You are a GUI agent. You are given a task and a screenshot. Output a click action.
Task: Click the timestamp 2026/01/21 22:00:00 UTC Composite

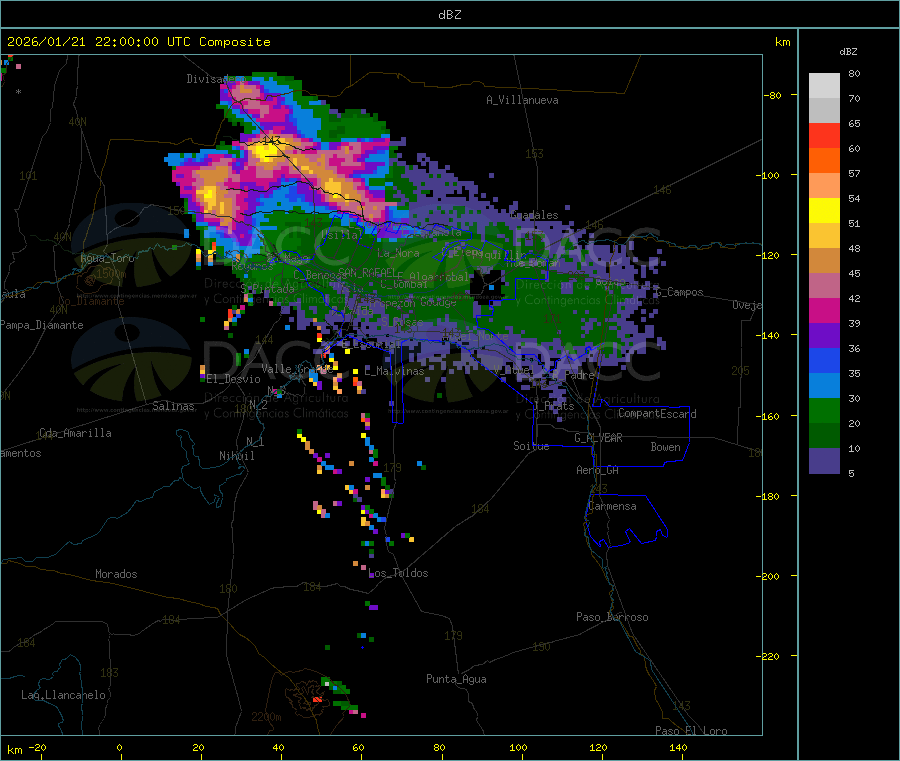coord(138,42)
